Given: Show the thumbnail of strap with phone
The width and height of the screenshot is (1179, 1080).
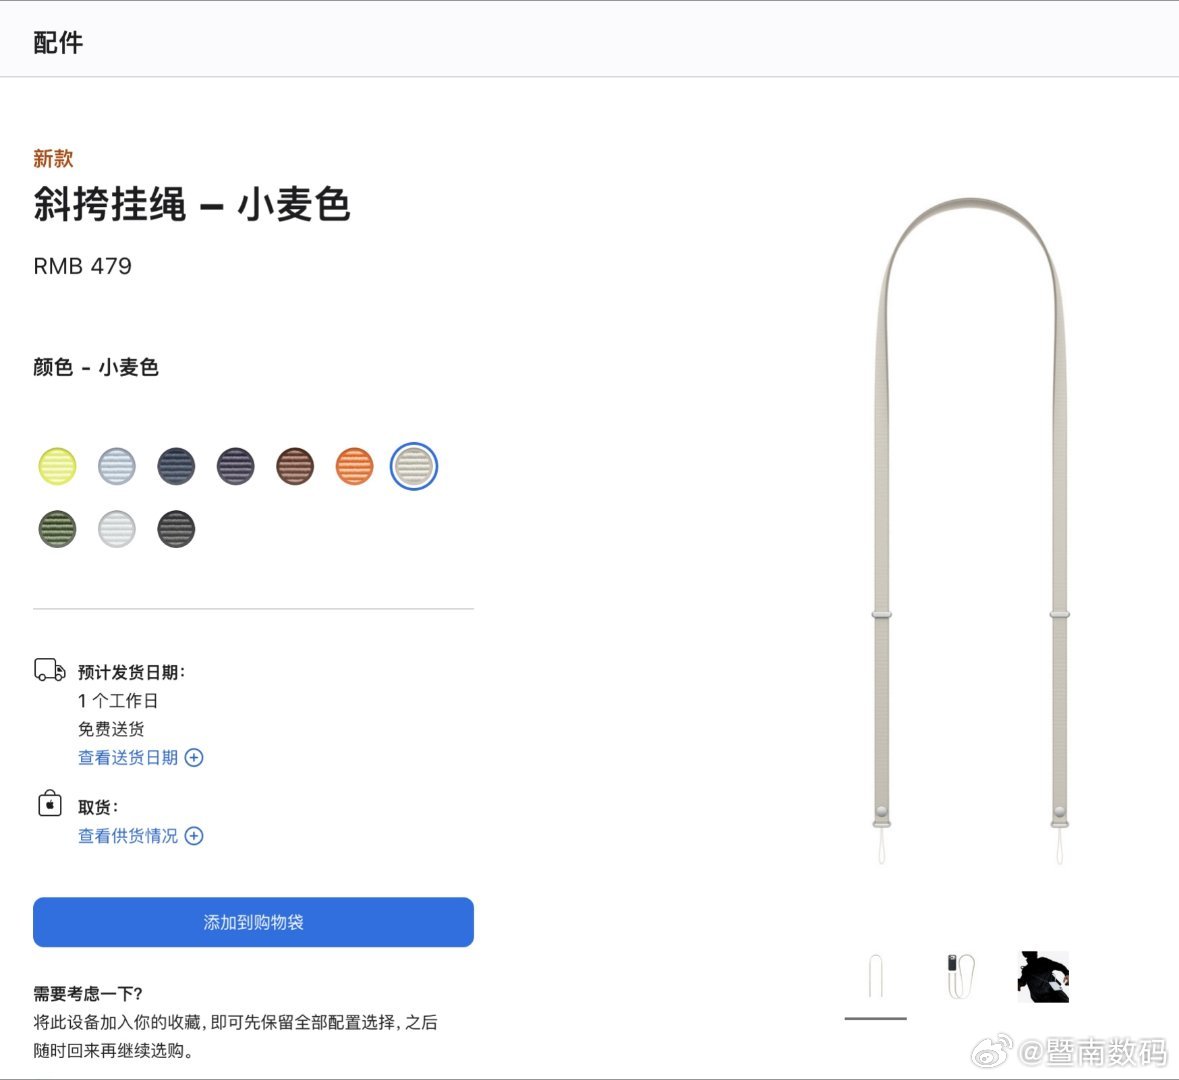Looking at the screenshot, I should [960, 976].
